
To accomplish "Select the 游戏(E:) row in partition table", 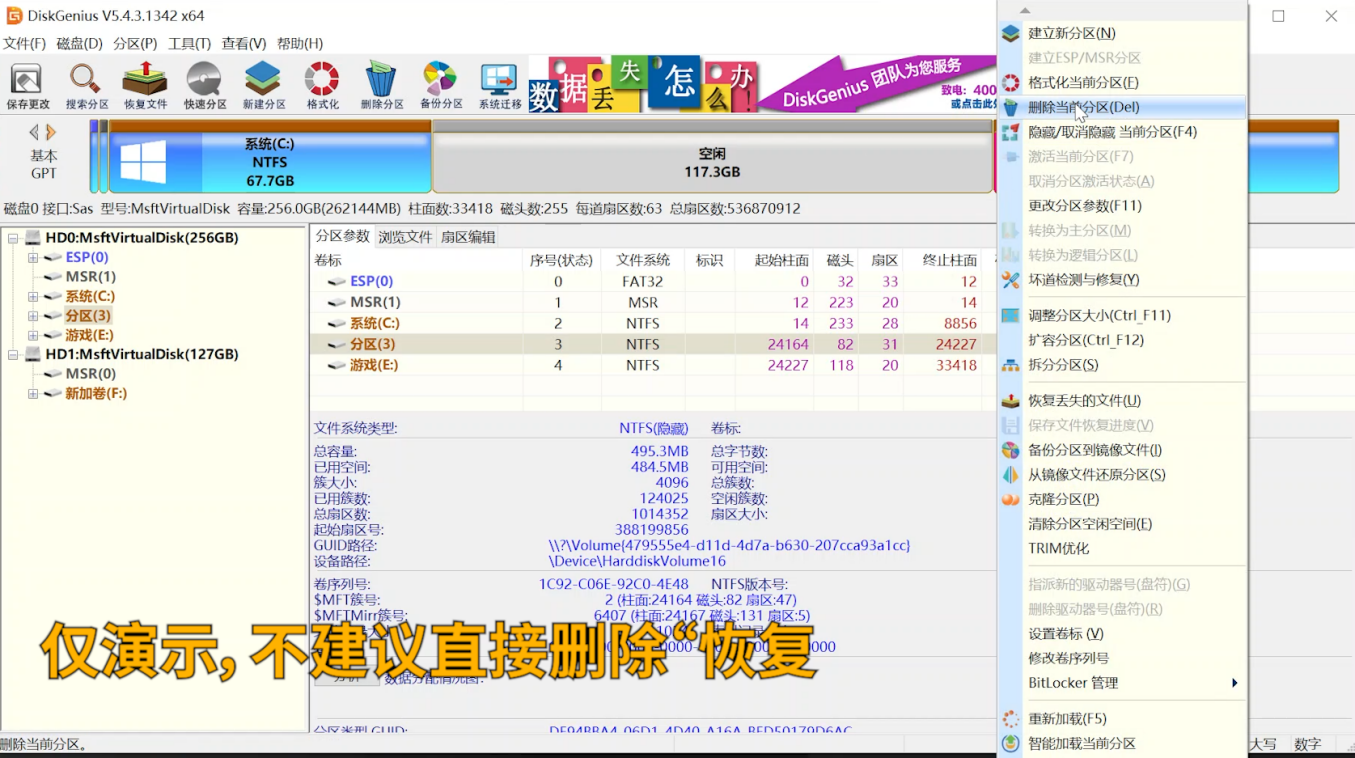I will (x=653, y=365).
